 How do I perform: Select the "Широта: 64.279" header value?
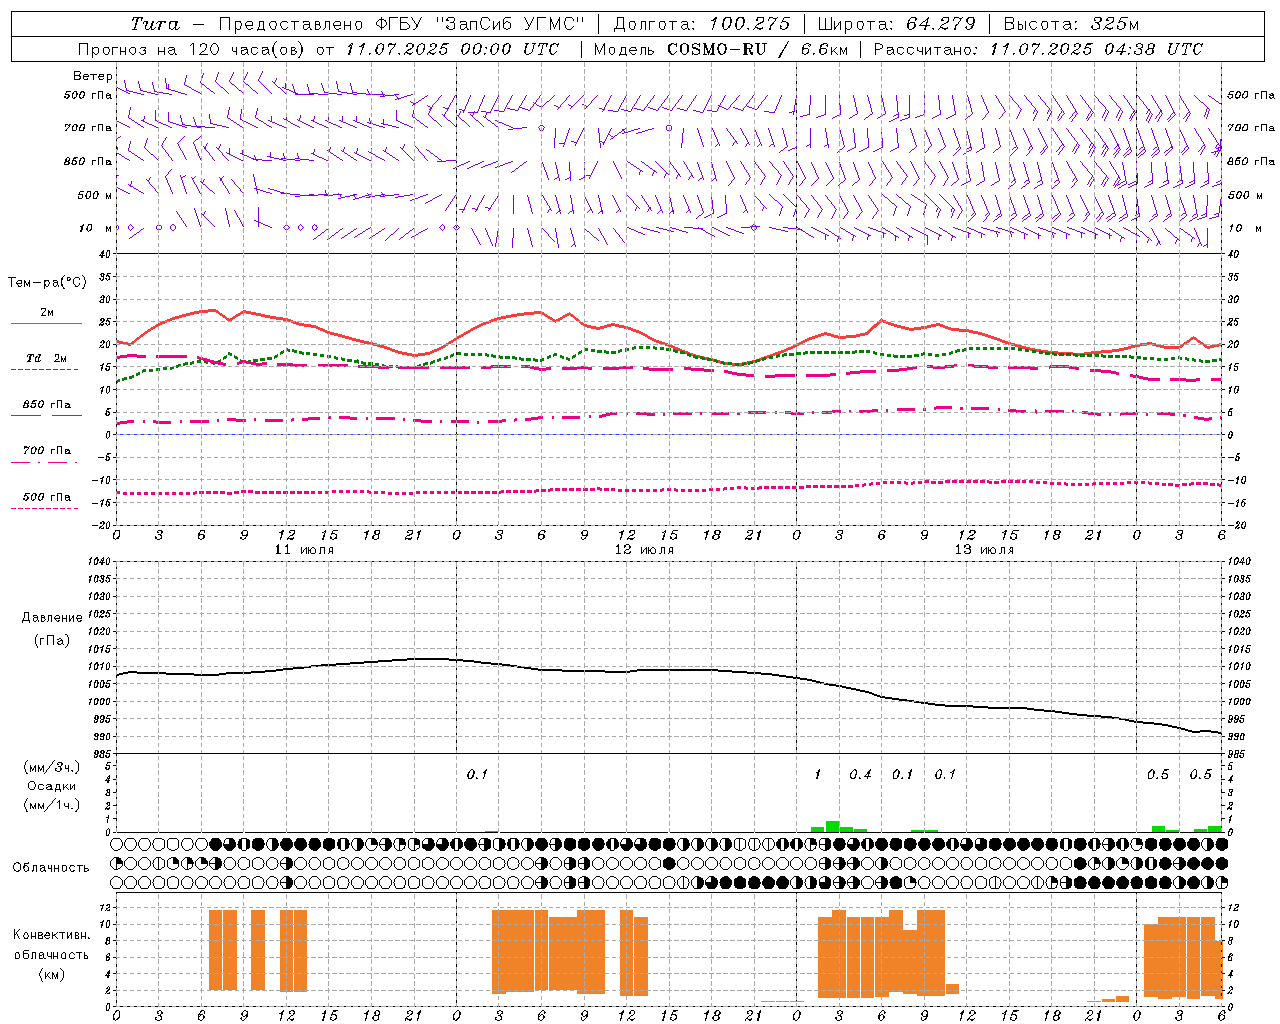coord(896,24)
